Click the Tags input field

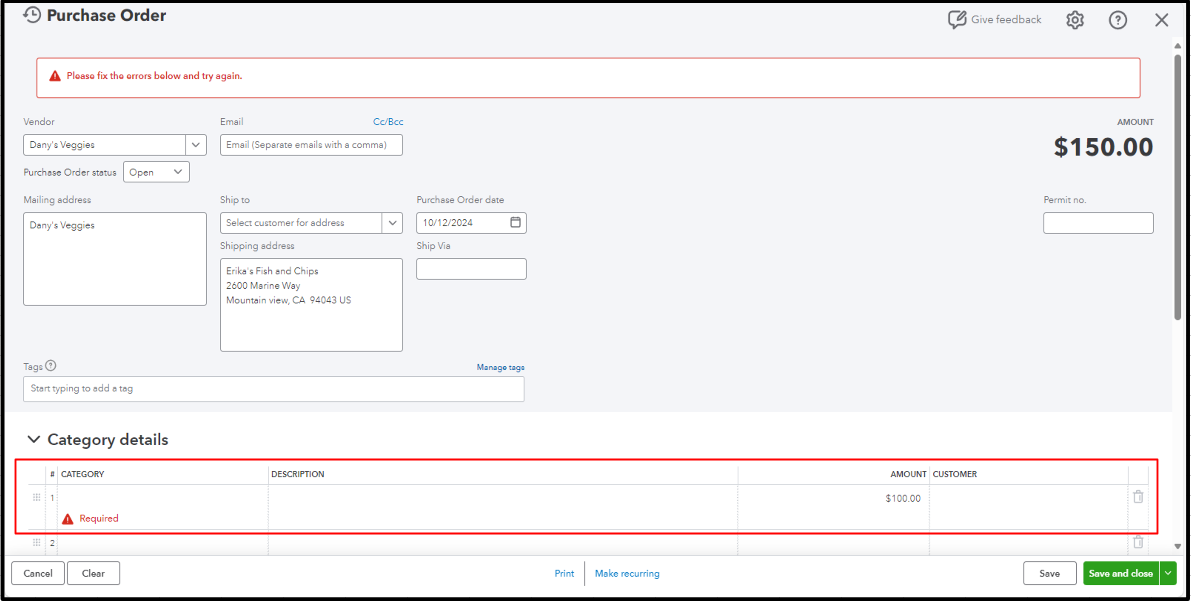click(x=273, y=388)
